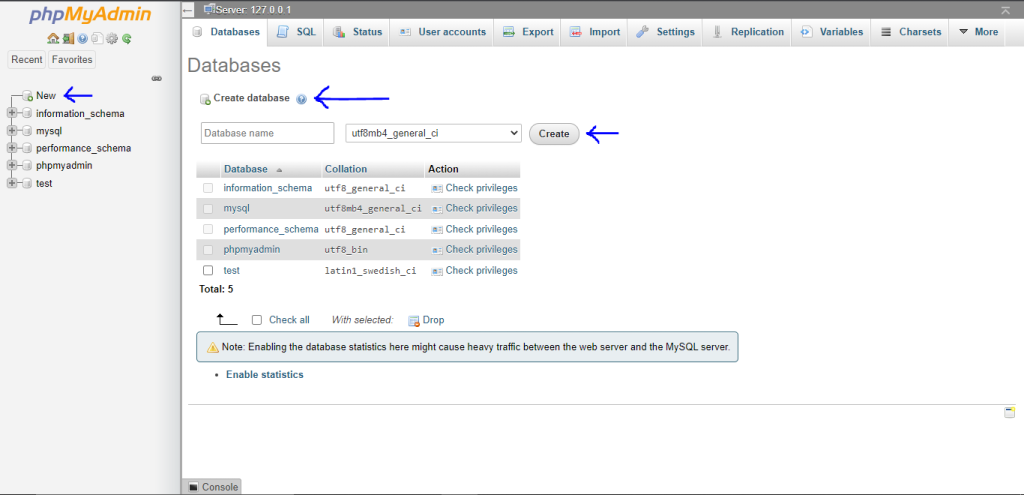Open the MySQL documentation pages icon
This screenshot has width=1024, height=495.
(97, 39)
